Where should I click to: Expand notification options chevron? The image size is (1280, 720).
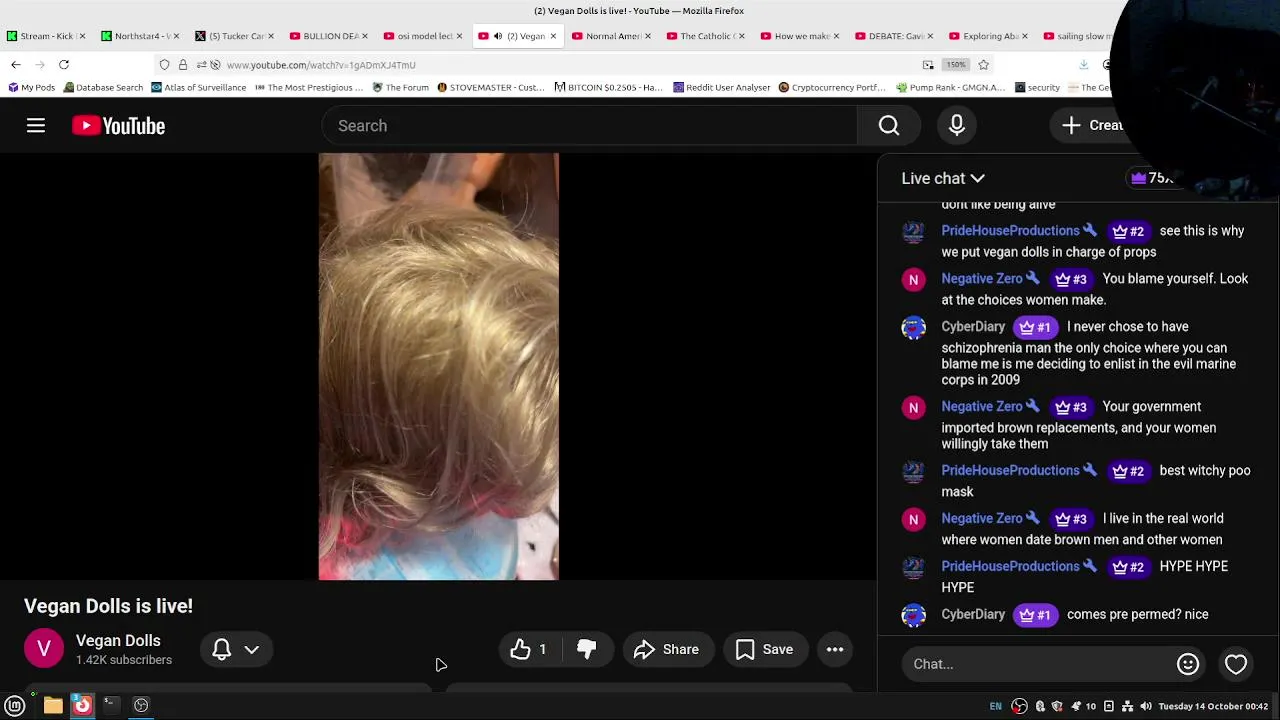pyautogui.click(x=252, y=649)
